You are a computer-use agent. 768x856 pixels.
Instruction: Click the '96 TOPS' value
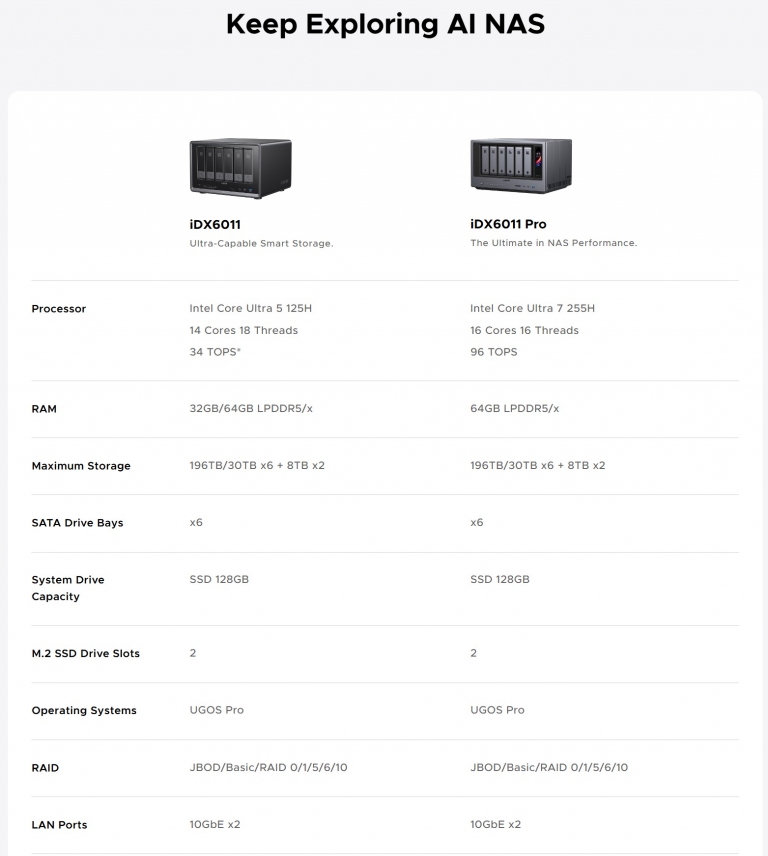tap(493, 352)
